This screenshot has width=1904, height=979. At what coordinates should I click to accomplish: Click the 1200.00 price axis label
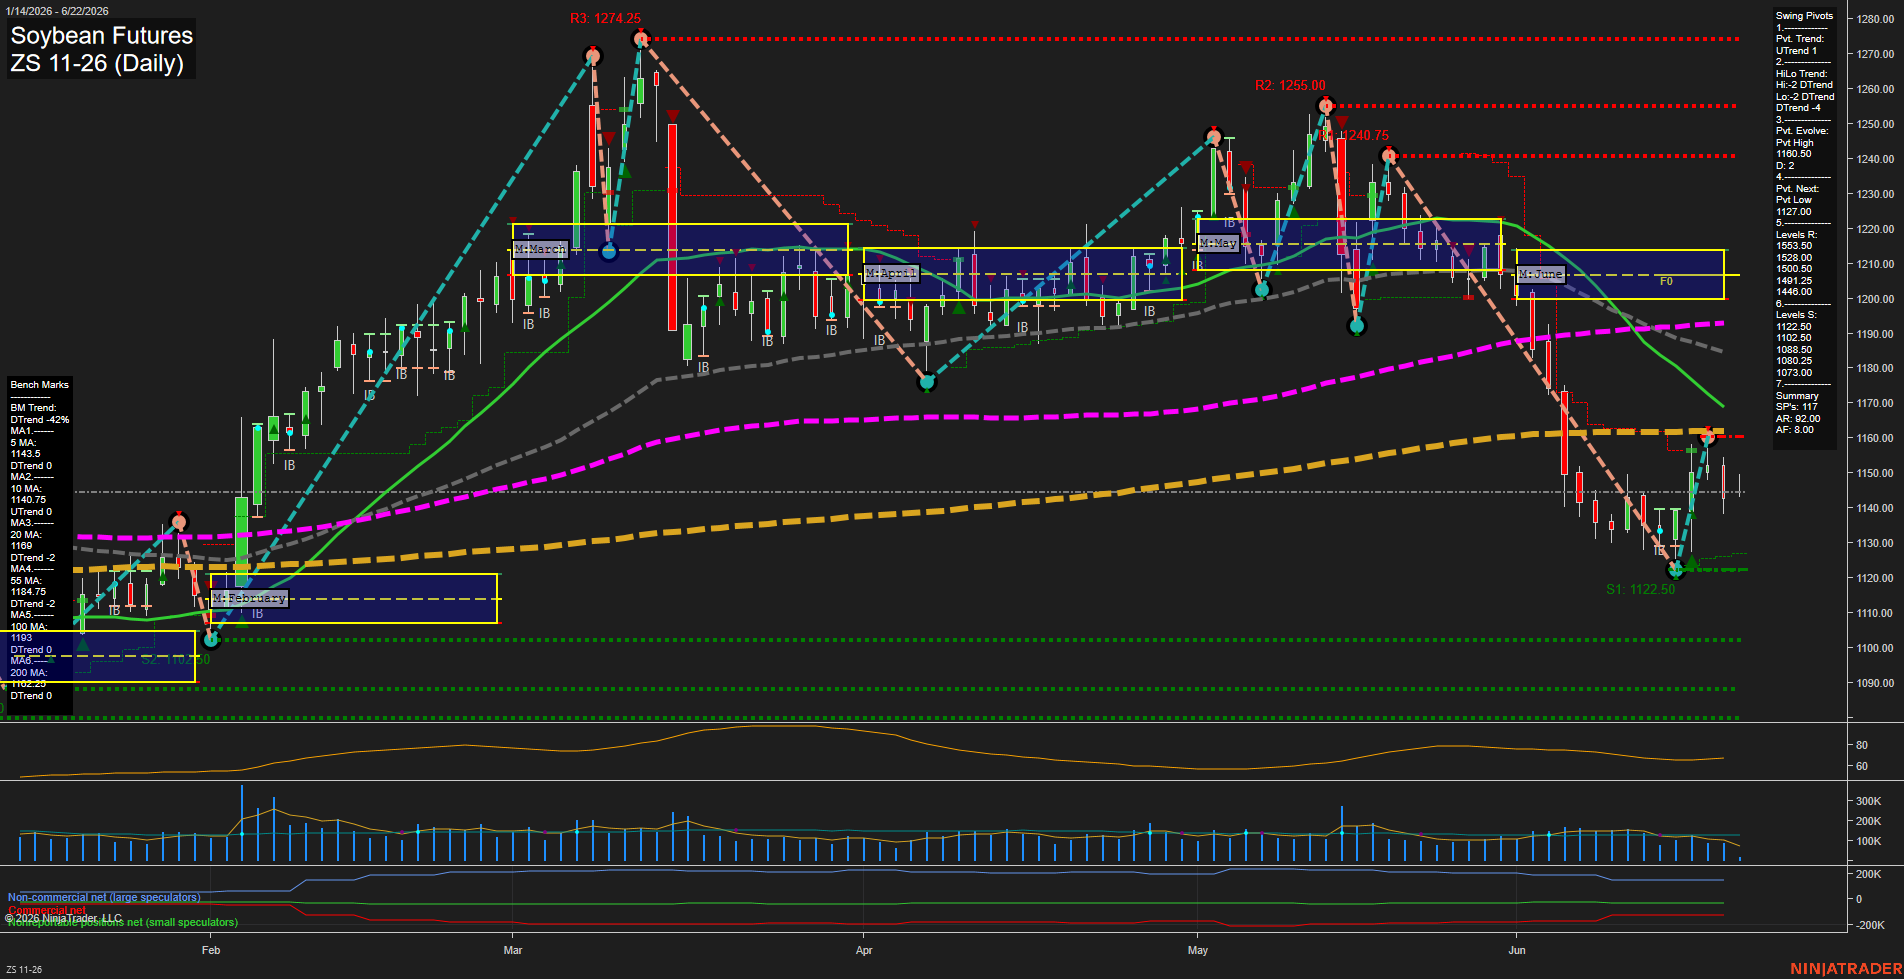[x=1875, y=299]
